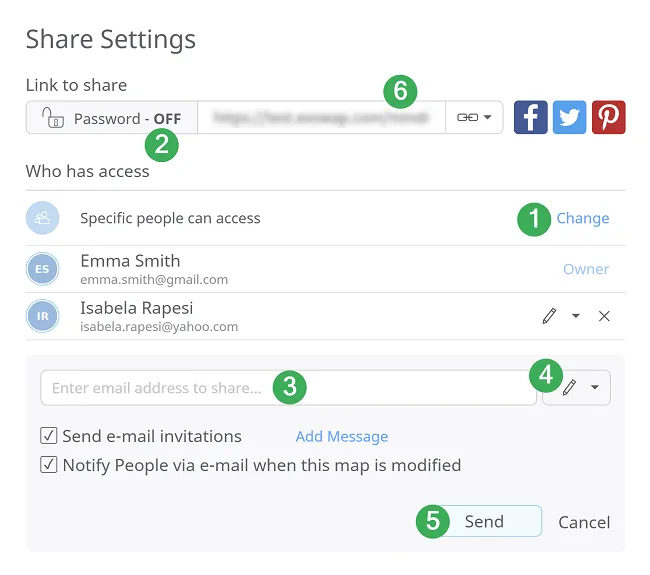Cancel the share settings dialog
The width and height of the screenshot is (650, 575).
(x=584, y=522)
